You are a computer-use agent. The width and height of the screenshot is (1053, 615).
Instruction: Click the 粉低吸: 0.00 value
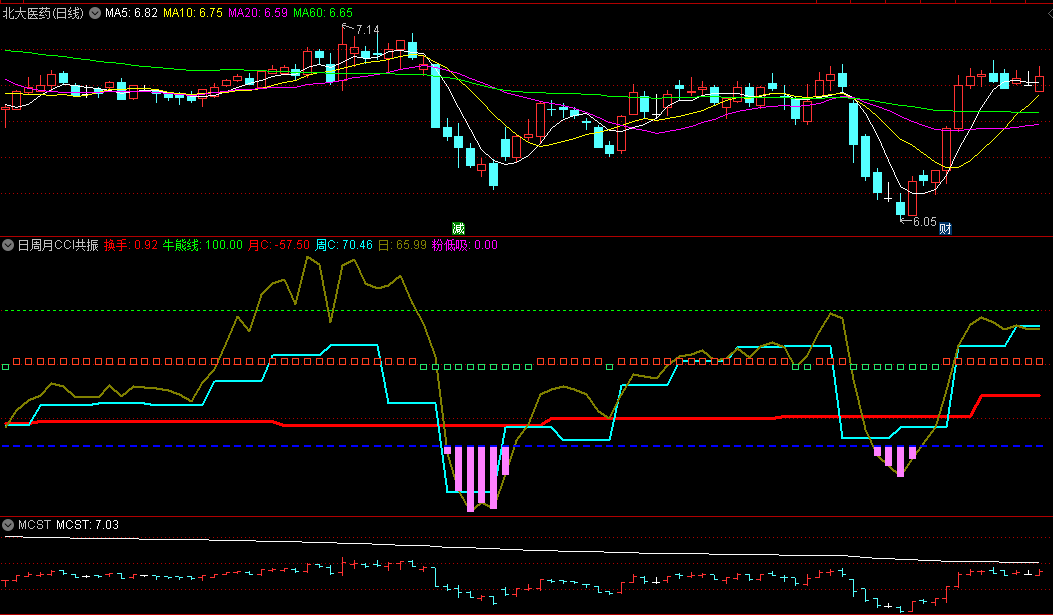(x=465, y=245)
